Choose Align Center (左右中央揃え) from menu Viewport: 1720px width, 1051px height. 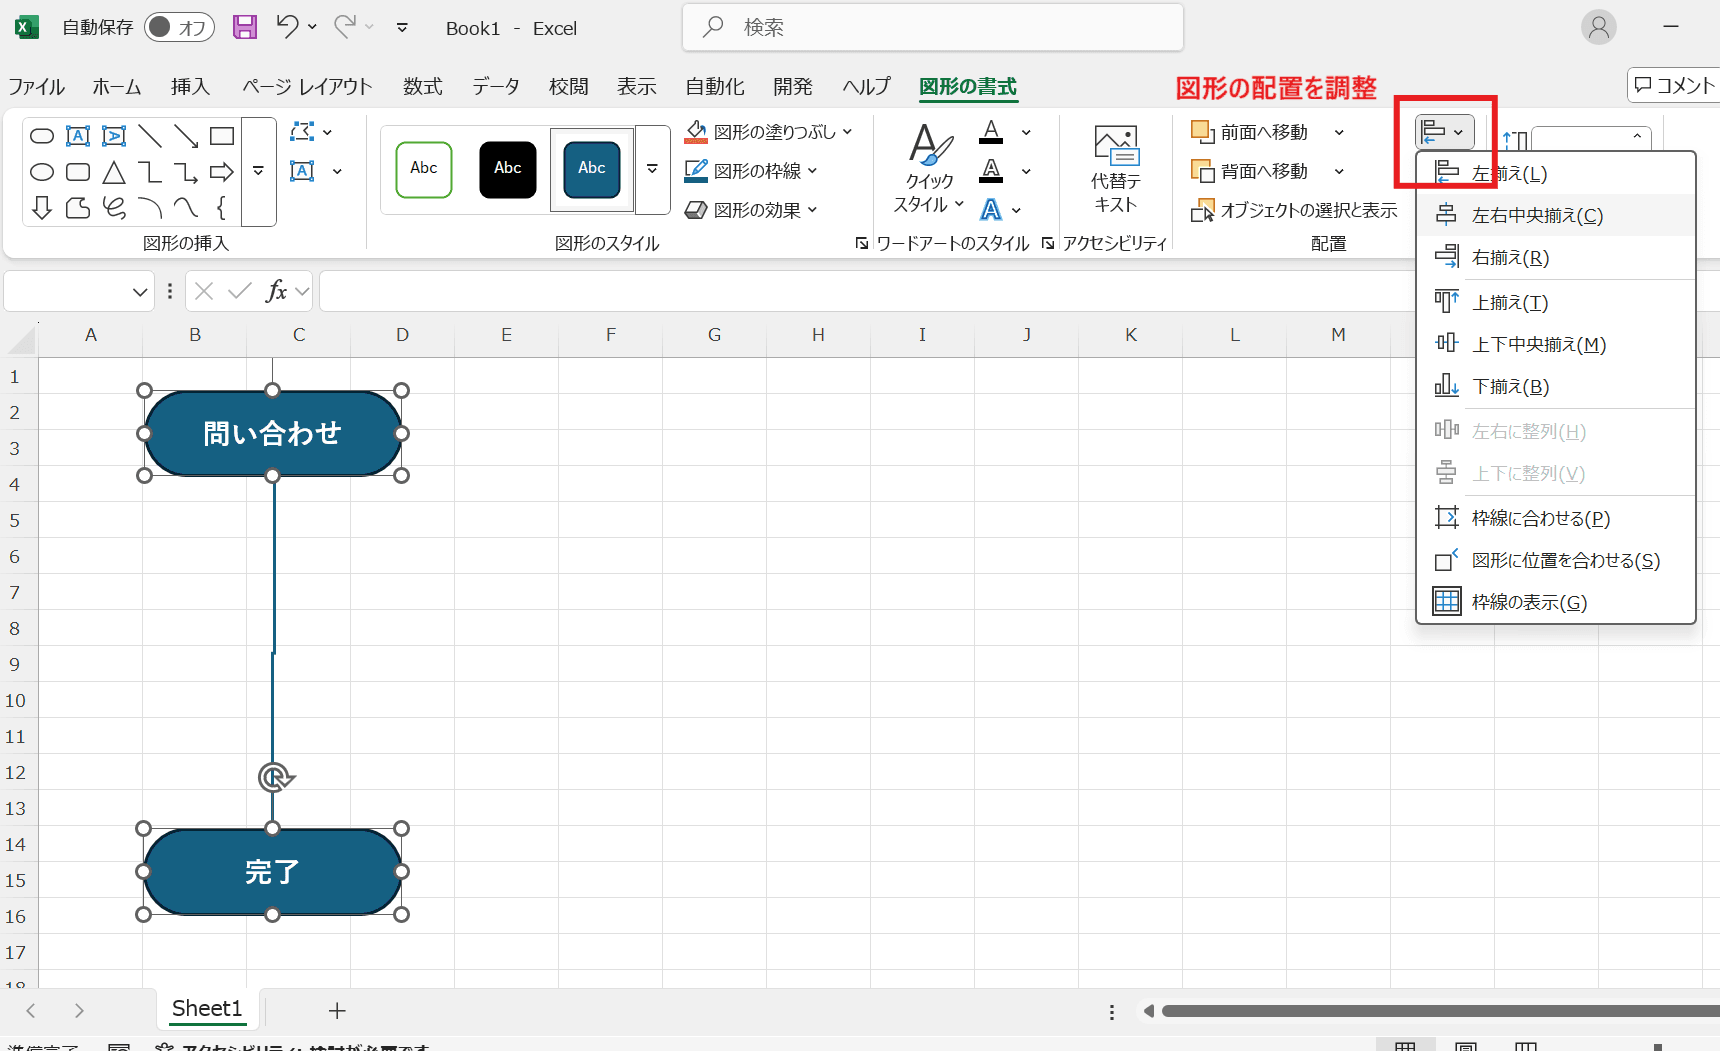pos(1536,216)
